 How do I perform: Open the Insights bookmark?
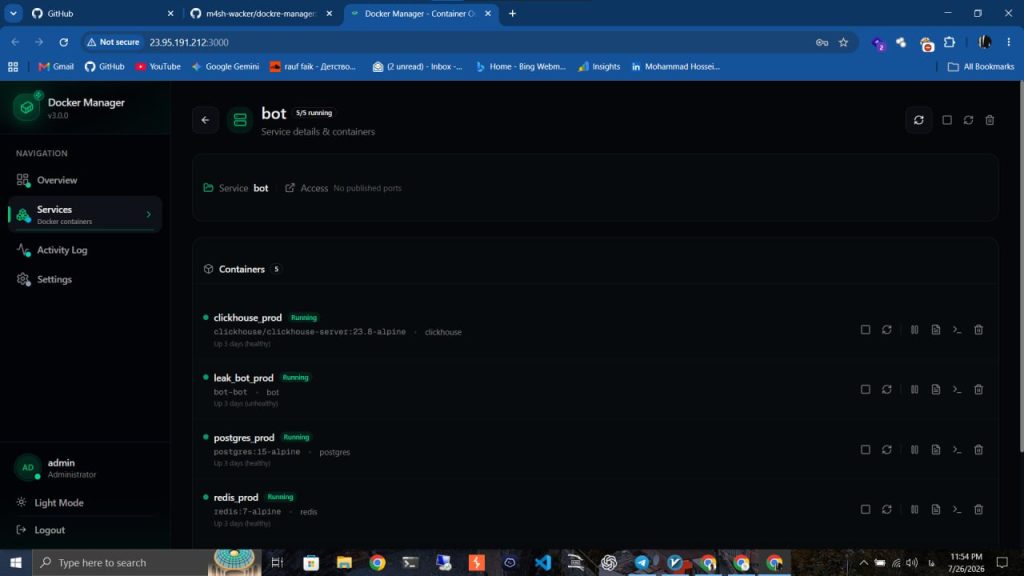(599, 67)
